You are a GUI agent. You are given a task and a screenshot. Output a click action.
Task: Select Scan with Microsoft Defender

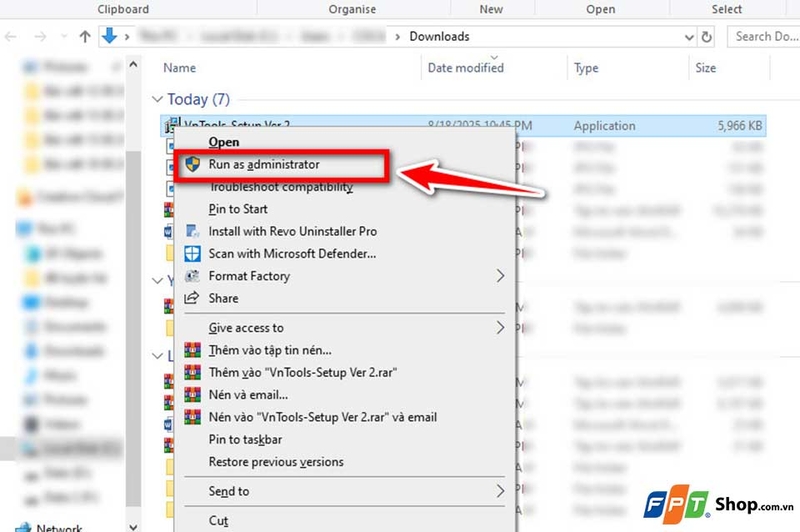click(292, 254)
